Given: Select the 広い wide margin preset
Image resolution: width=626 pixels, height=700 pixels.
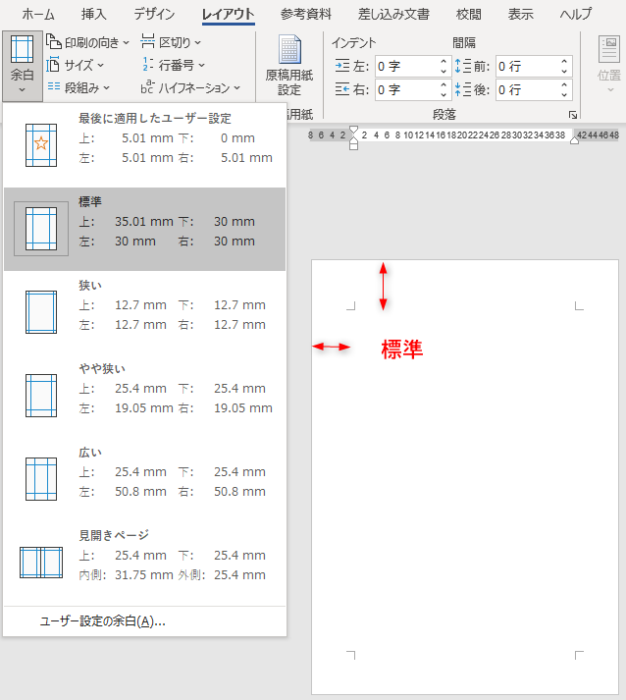Looking at the screenshot, I should pyautogui.click(x=144, y=471).
